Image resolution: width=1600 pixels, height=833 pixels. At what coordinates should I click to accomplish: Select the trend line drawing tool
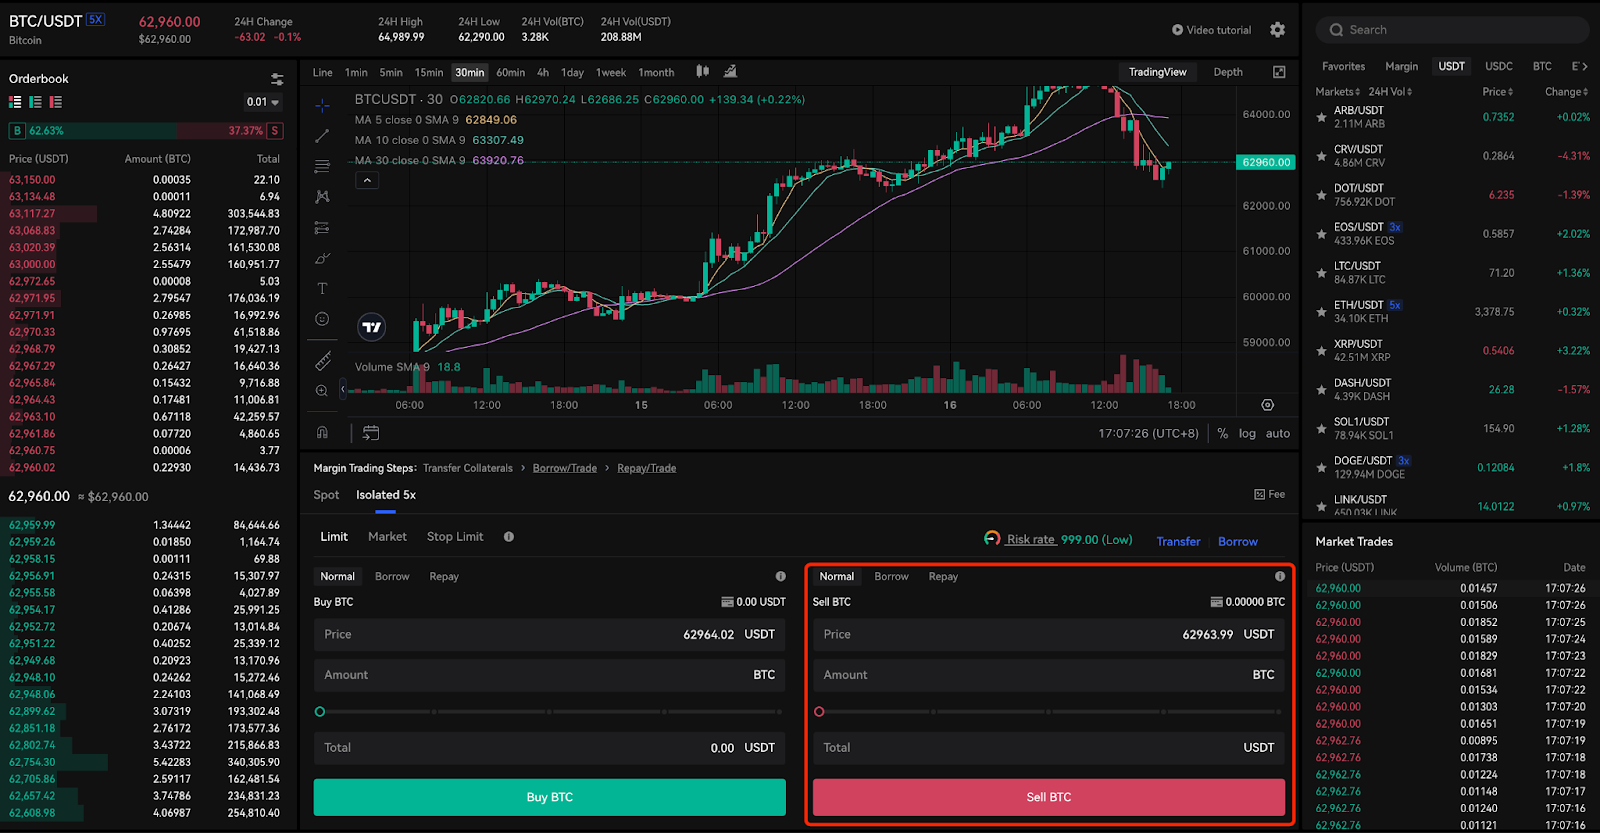tap(322, 136)
